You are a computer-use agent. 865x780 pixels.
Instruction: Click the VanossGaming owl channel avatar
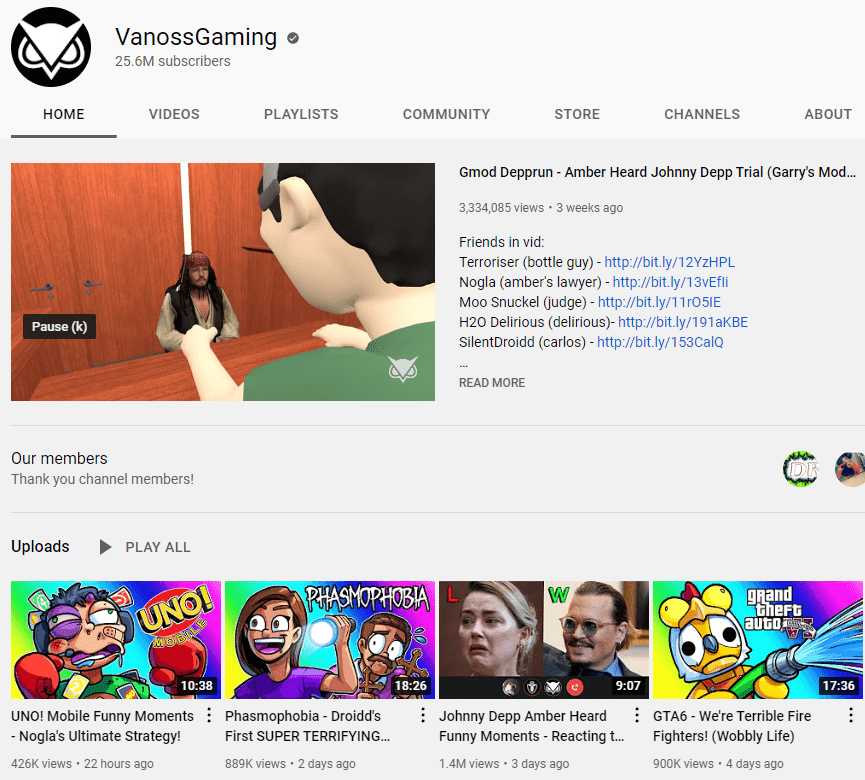point(51,47)
